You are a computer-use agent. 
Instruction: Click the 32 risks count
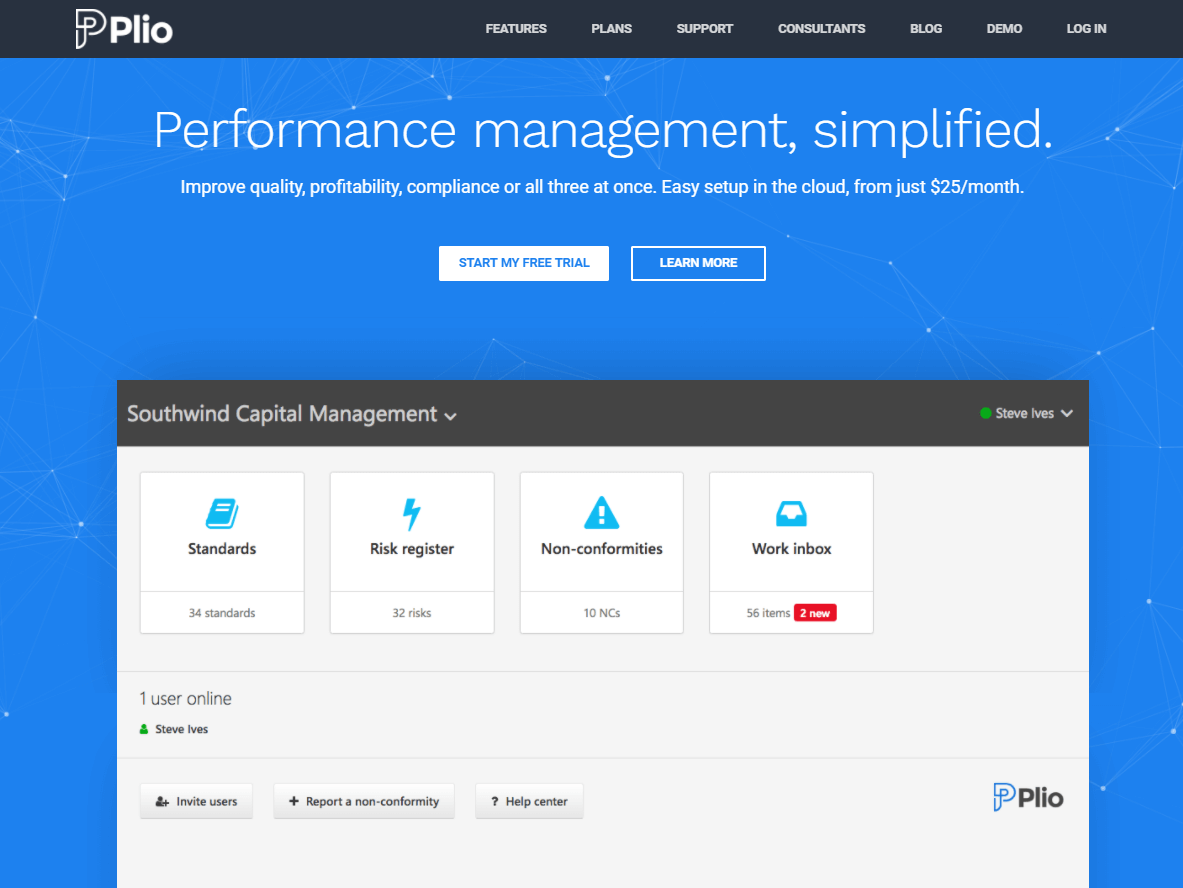(411, 613)
